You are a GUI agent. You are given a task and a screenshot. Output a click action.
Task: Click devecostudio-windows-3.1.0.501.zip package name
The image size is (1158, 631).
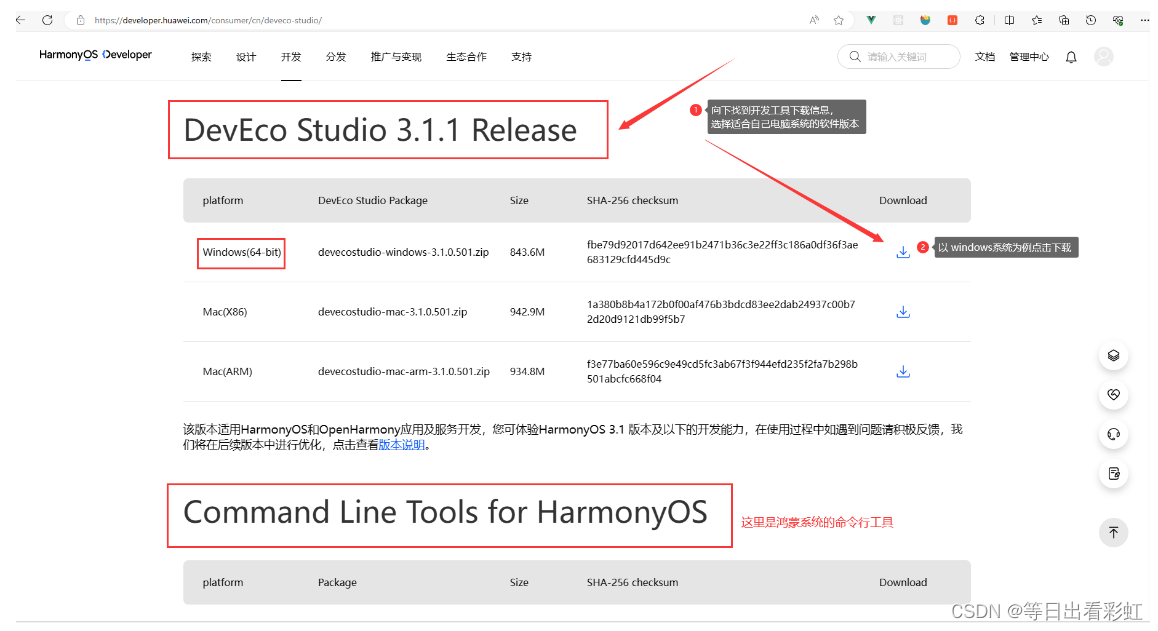(x=403, y=252)
